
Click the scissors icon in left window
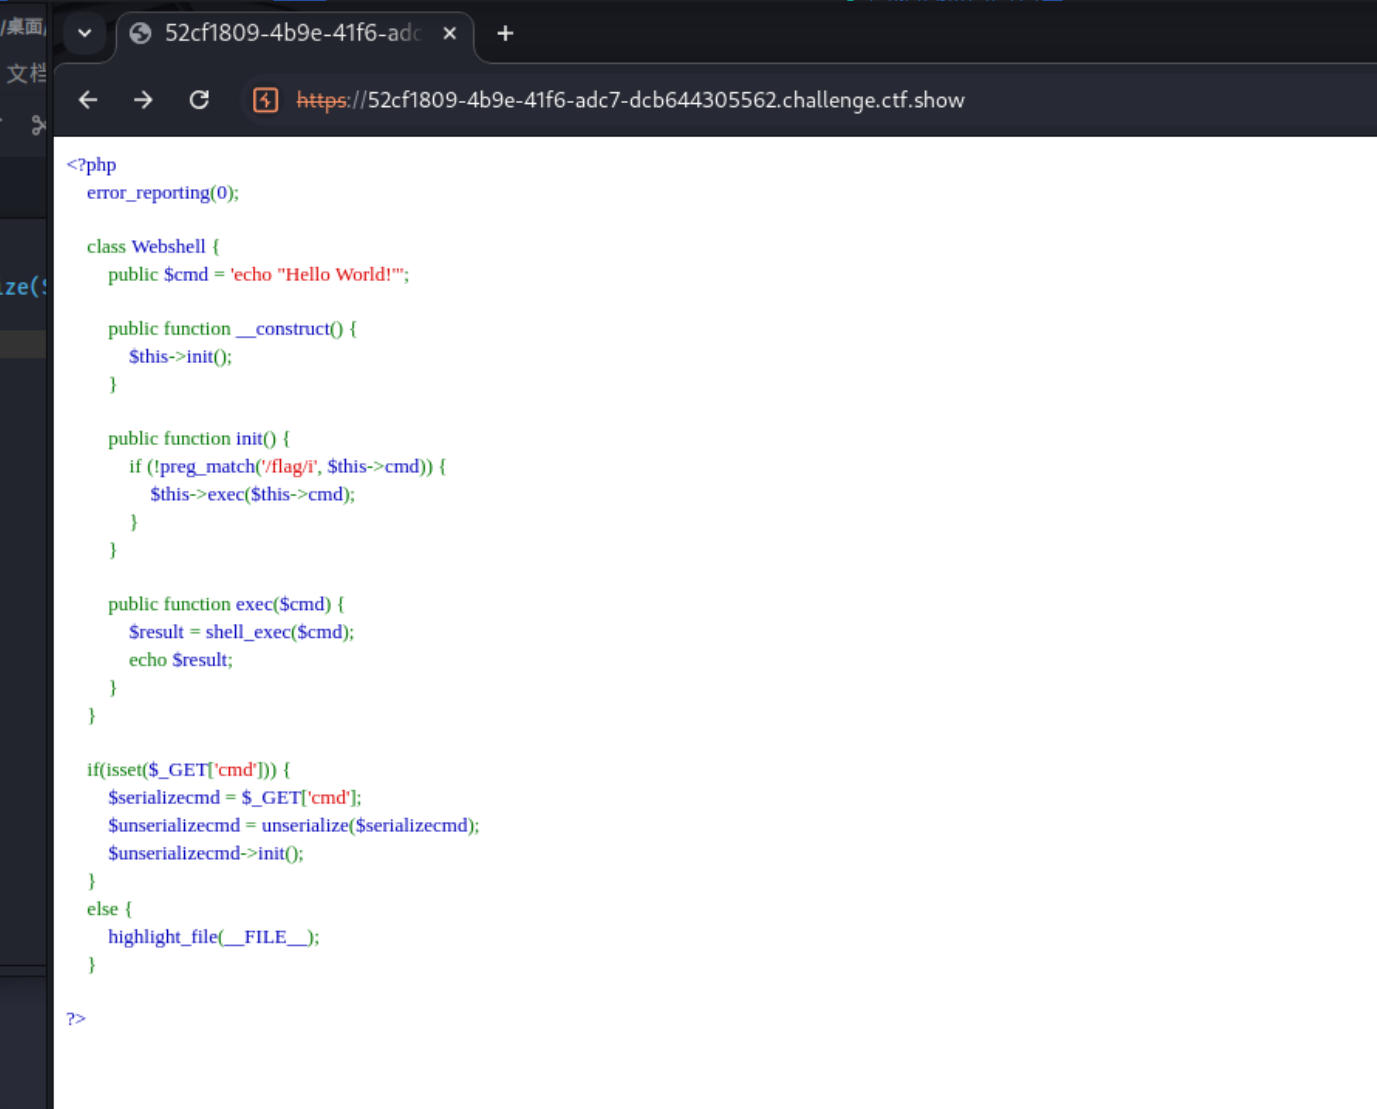pos(38,125)
